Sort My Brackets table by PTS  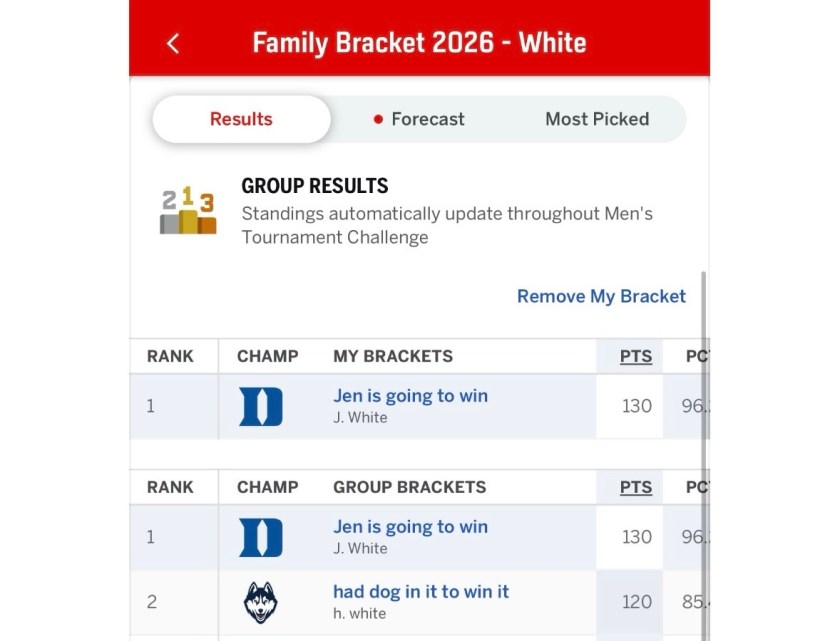pos(636,356)
